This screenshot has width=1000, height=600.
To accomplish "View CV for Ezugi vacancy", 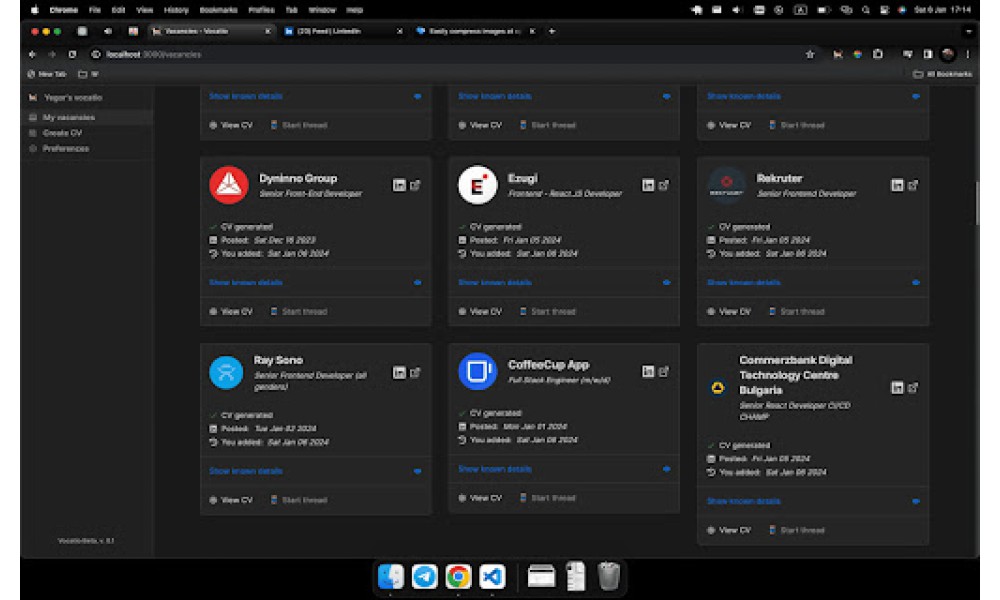I will pos(480,312).
